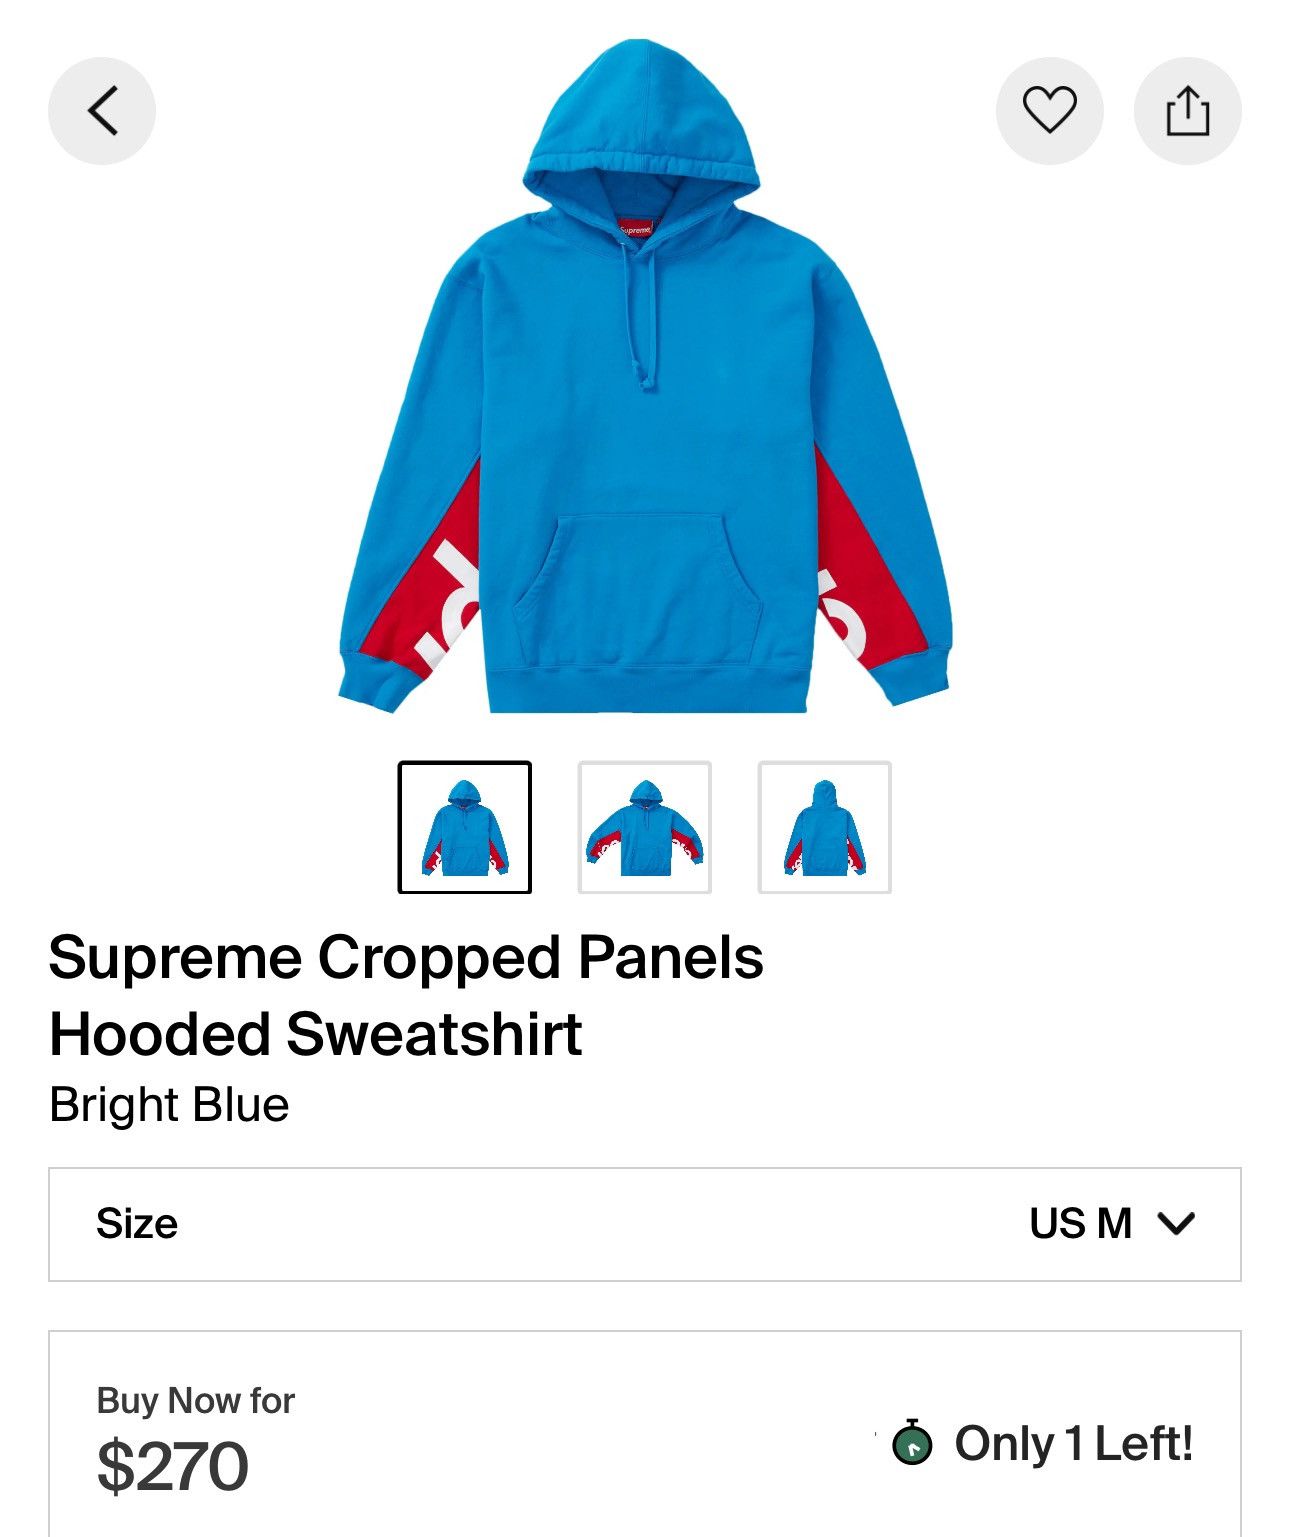This screenshot has width=1290, height=1537.
Task: Favorite this item with the heart icon
Action: pyautogui.click(x=1049, y=110)
